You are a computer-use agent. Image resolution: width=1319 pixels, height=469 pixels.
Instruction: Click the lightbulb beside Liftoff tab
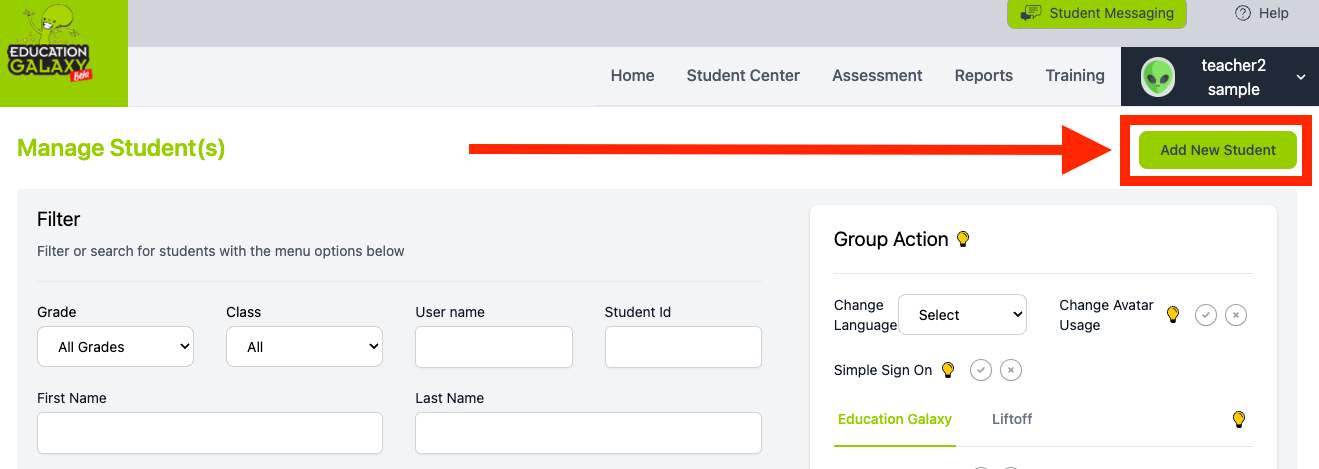(x=1239, y=419)
